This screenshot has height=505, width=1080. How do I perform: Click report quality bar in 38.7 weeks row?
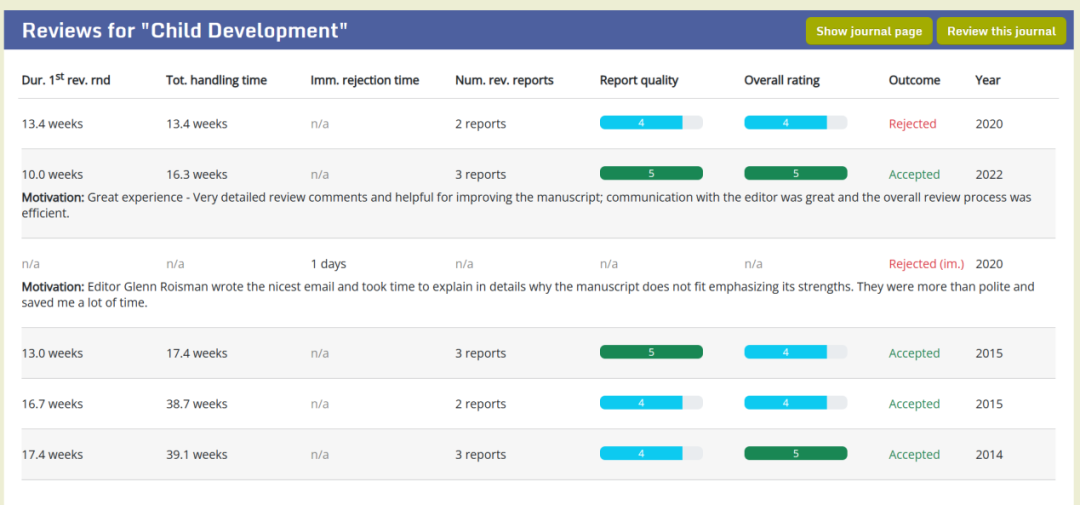coord(651,403)
